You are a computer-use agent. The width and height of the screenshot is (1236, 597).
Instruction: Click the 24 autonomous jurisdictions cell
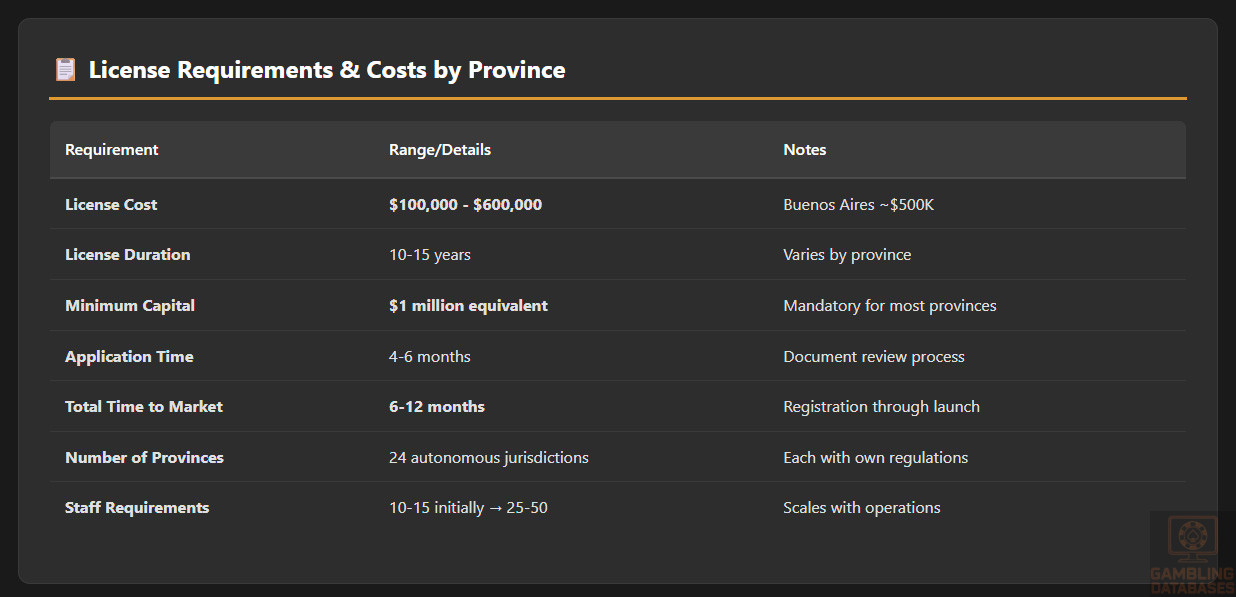[489, 458]
